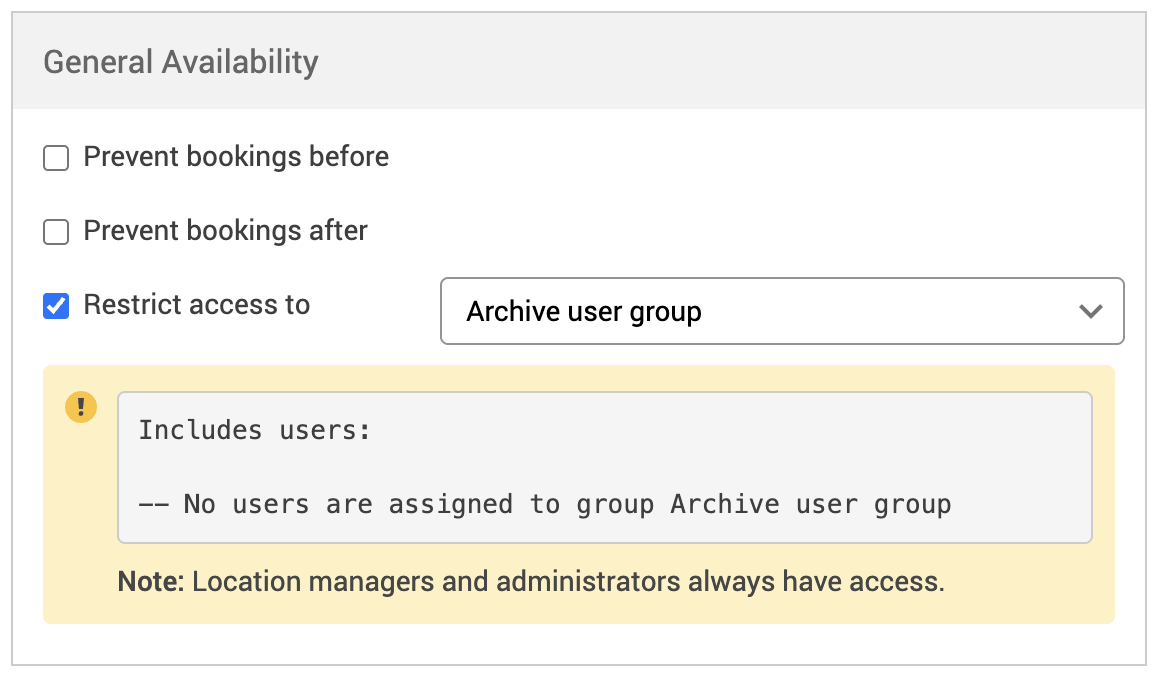This screenshot has width=1160, height=680.
Task: Click the no users assigned warning text
Action: coord(545,504)
